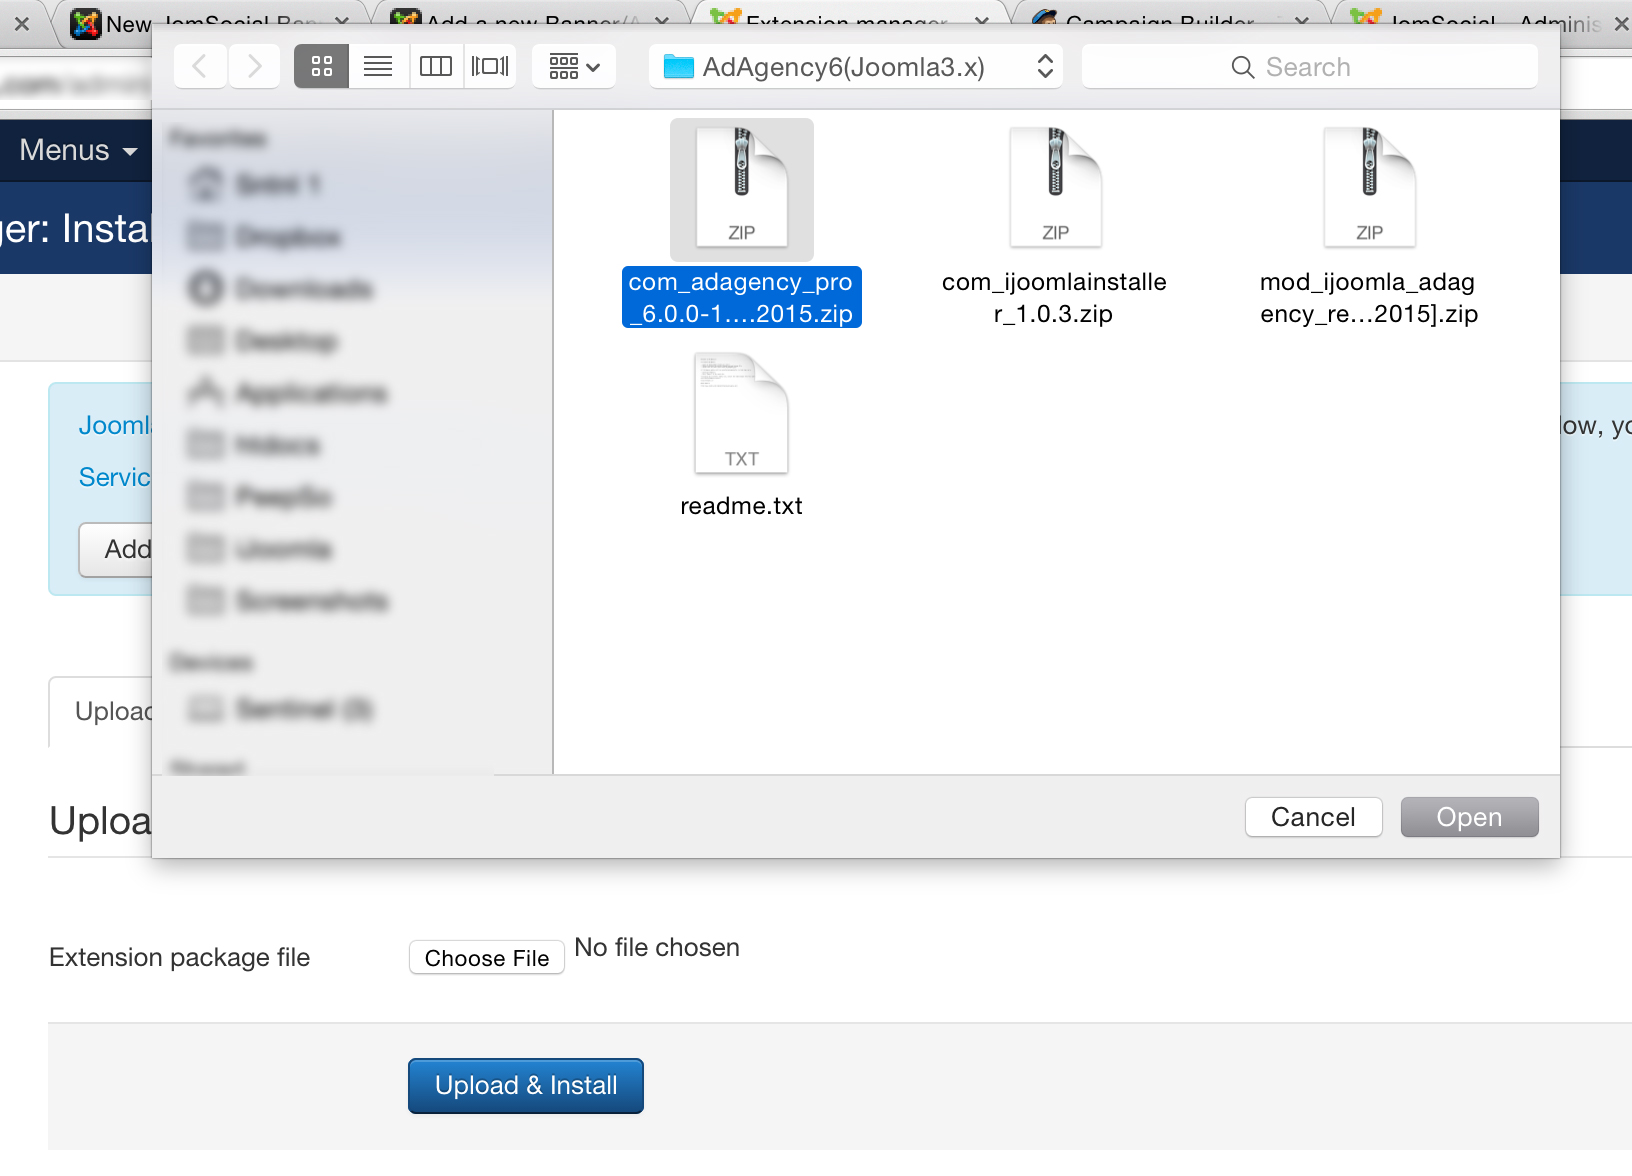The image size is (1632, 1176).
Task: Click the search magnifier icon
Action: click(1242, 67)
